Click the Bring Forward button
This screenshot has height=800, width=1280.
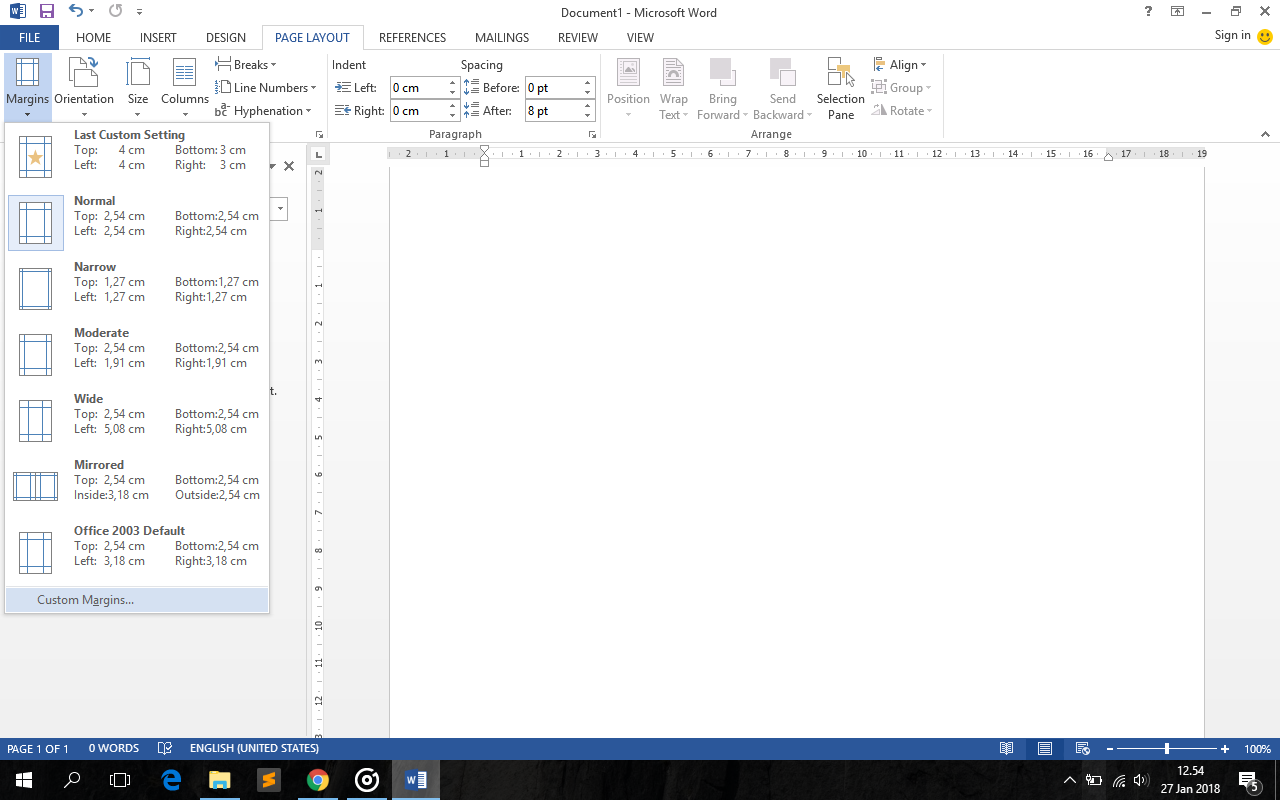pos(722,88)
